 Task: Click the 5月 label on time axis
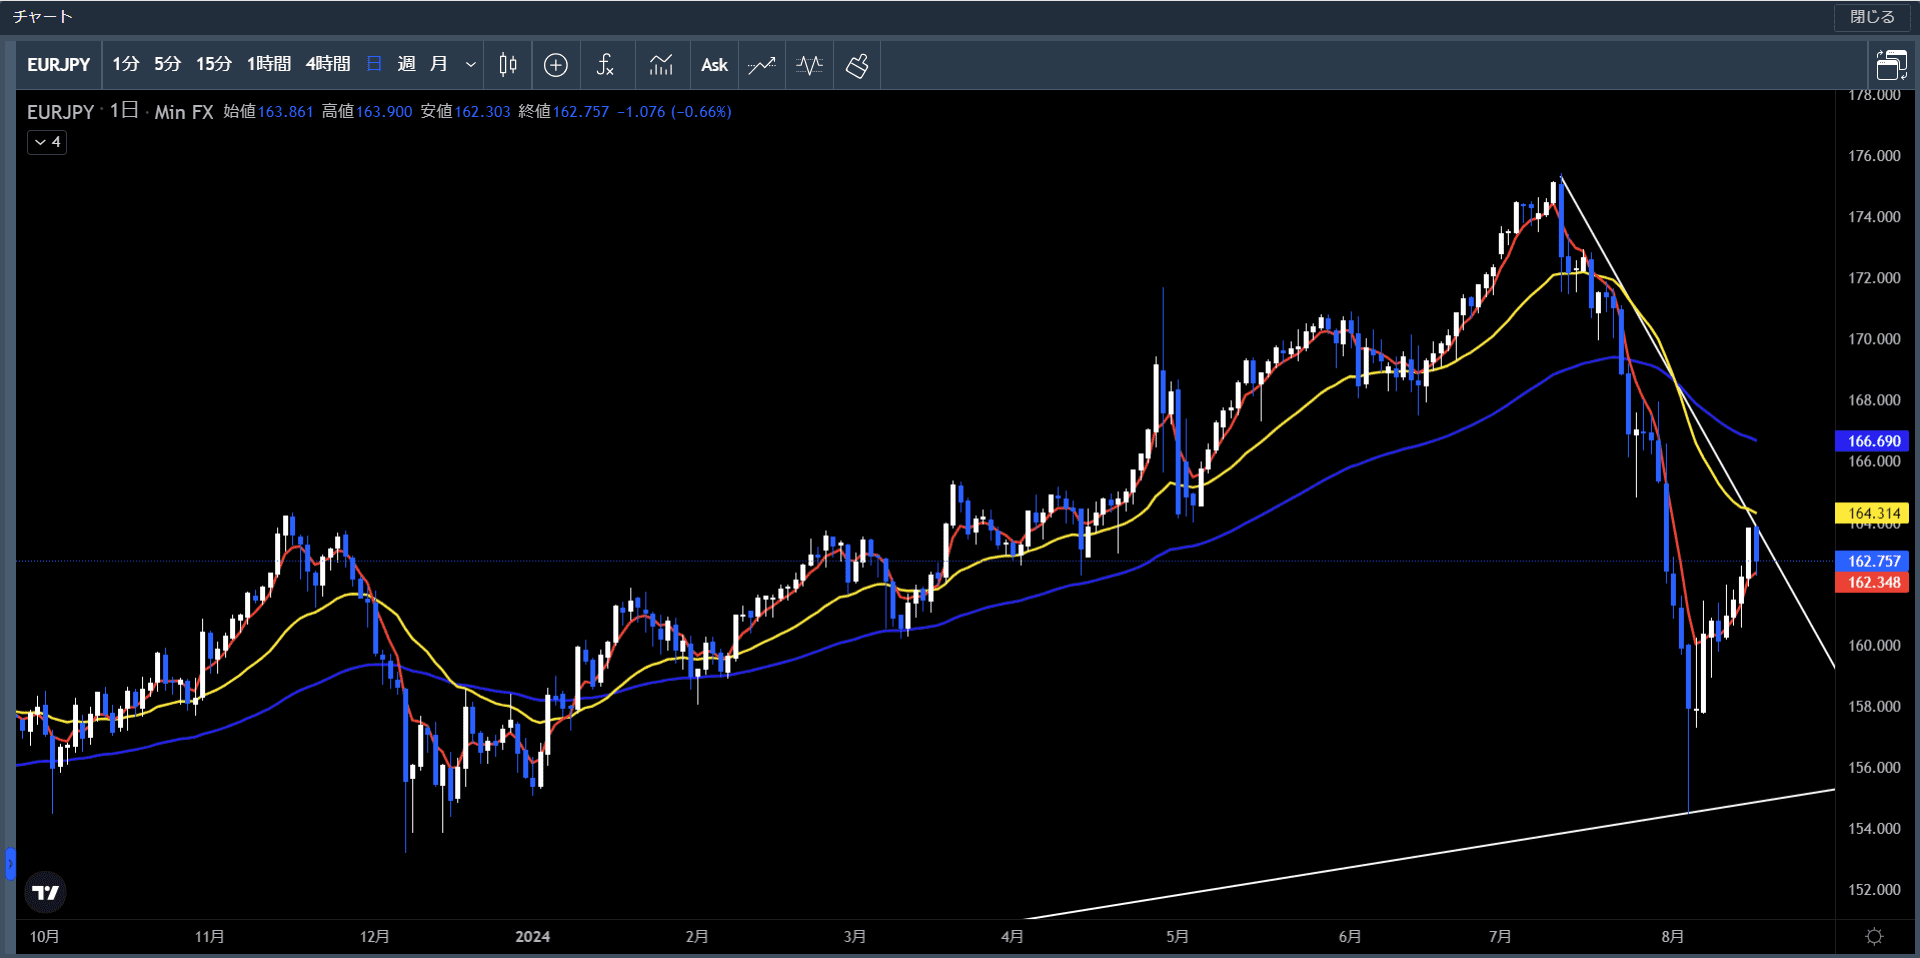pyautogui.click(x=1177, y=937)
